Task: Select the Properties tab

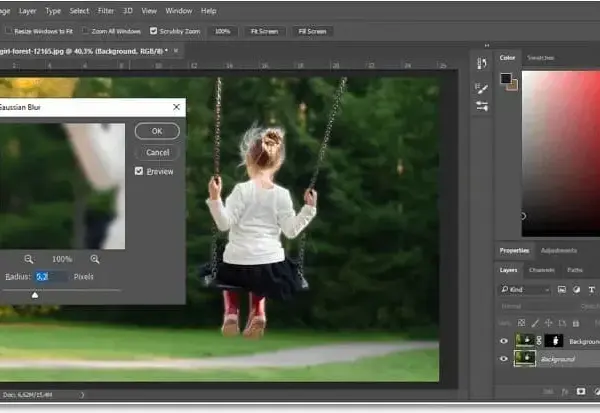Action: (514, 251)
